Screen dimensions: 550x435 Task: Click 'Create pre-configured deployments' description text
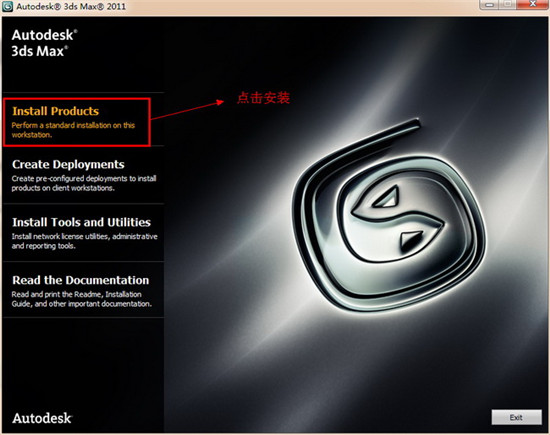84,183
